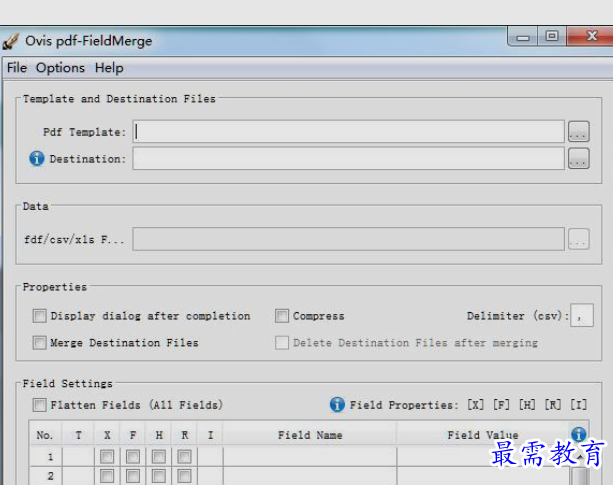Toggle the X checkbox in row 2
The image size is (613, 485).
[107, 476]
